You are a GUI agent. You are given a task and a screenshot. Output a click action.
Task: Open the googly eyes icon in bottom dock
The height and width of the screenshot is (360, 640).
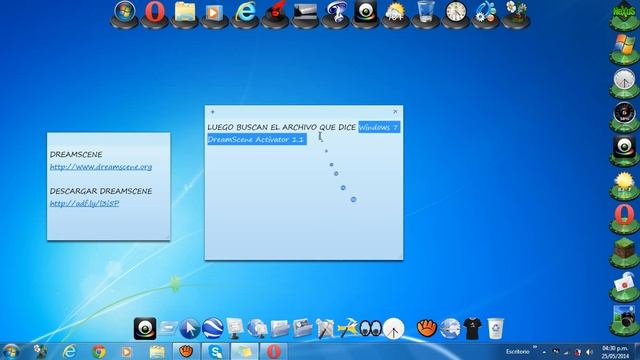tap(370, 329)
